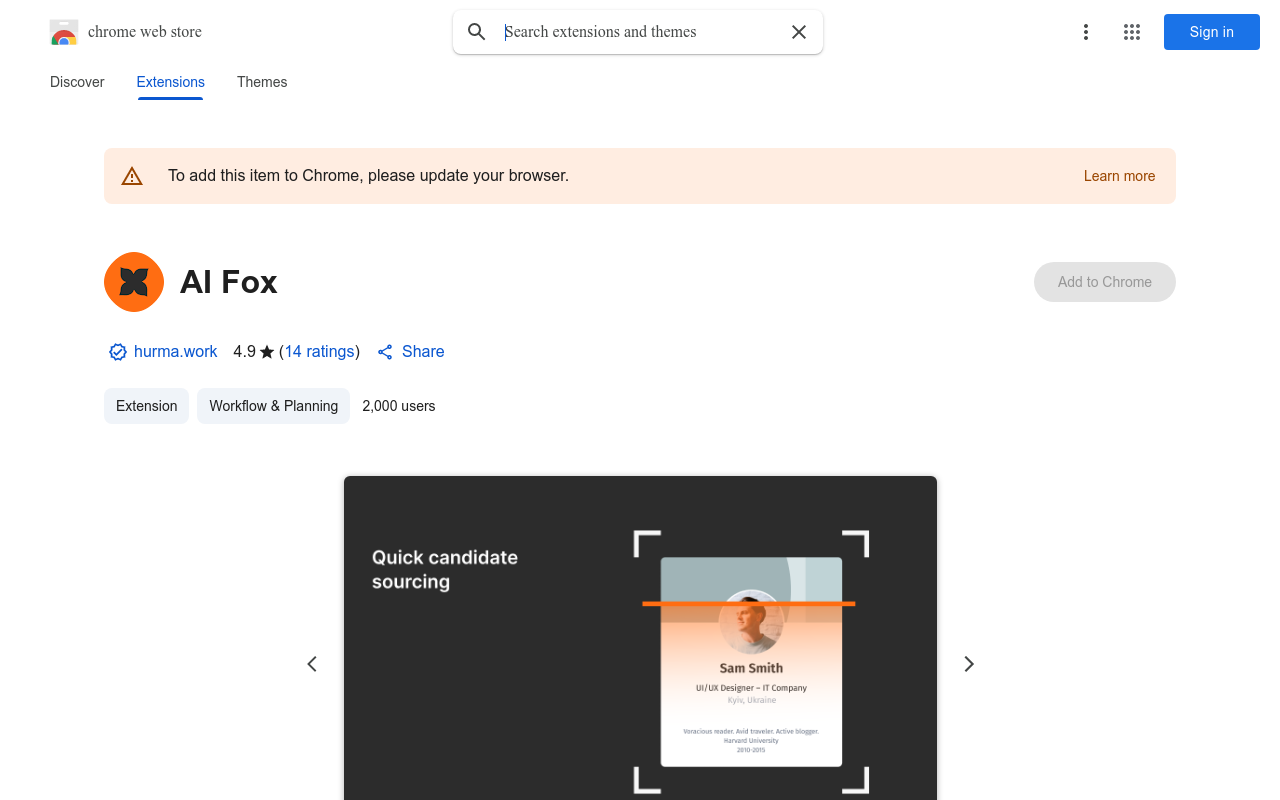Screen dimensions: 1280x800
Task: Click the Chrome Web Store logo
Action: pyautogui.click(x=64, y=32)
